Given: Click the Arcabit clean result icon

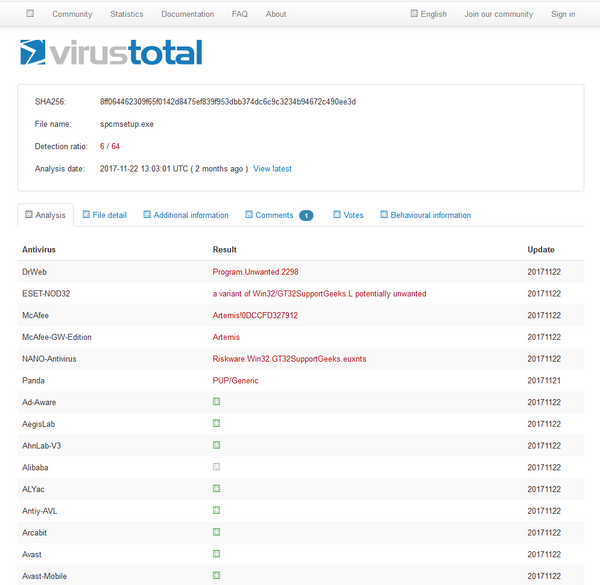Looking at the screenshot, I should pyautogui.click(x=217, y=532).
